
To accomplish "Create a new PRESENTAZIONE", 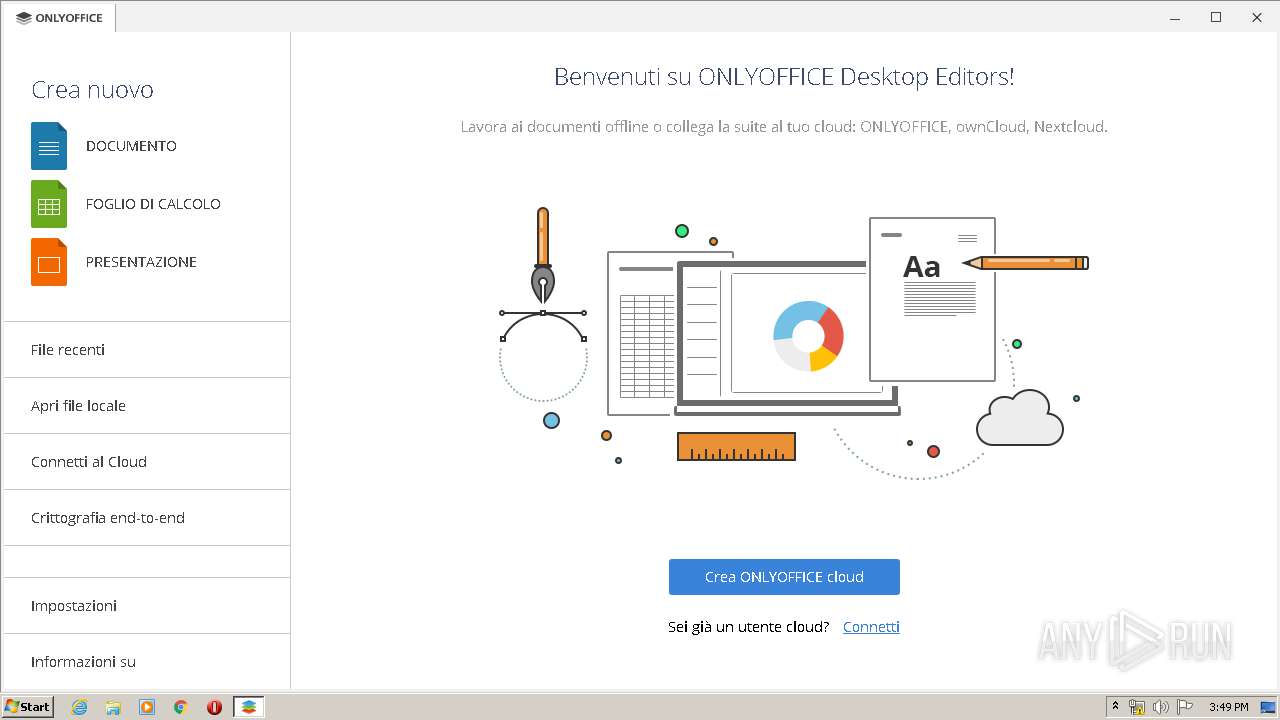I will point(141,262).
